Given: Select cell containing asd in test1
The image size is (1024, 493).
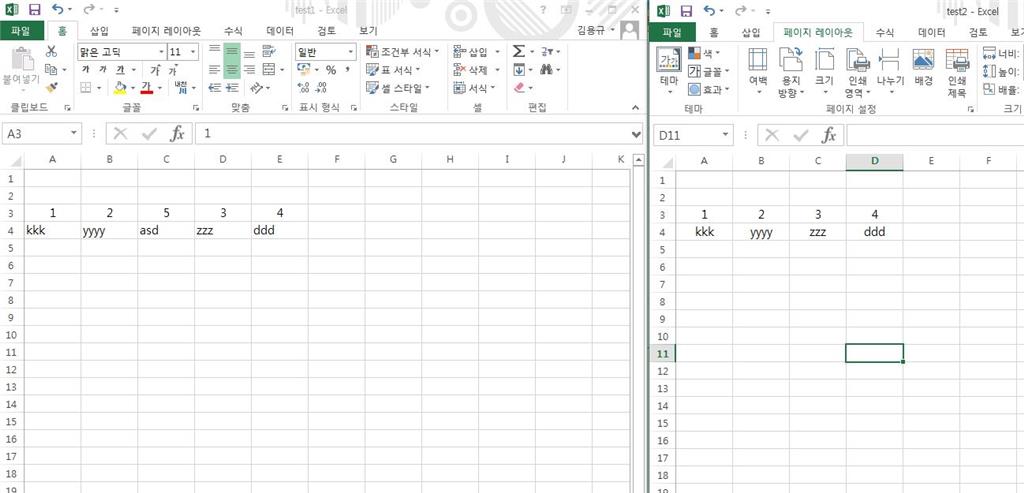Looking at the screenshot, I should click(166, 230).
